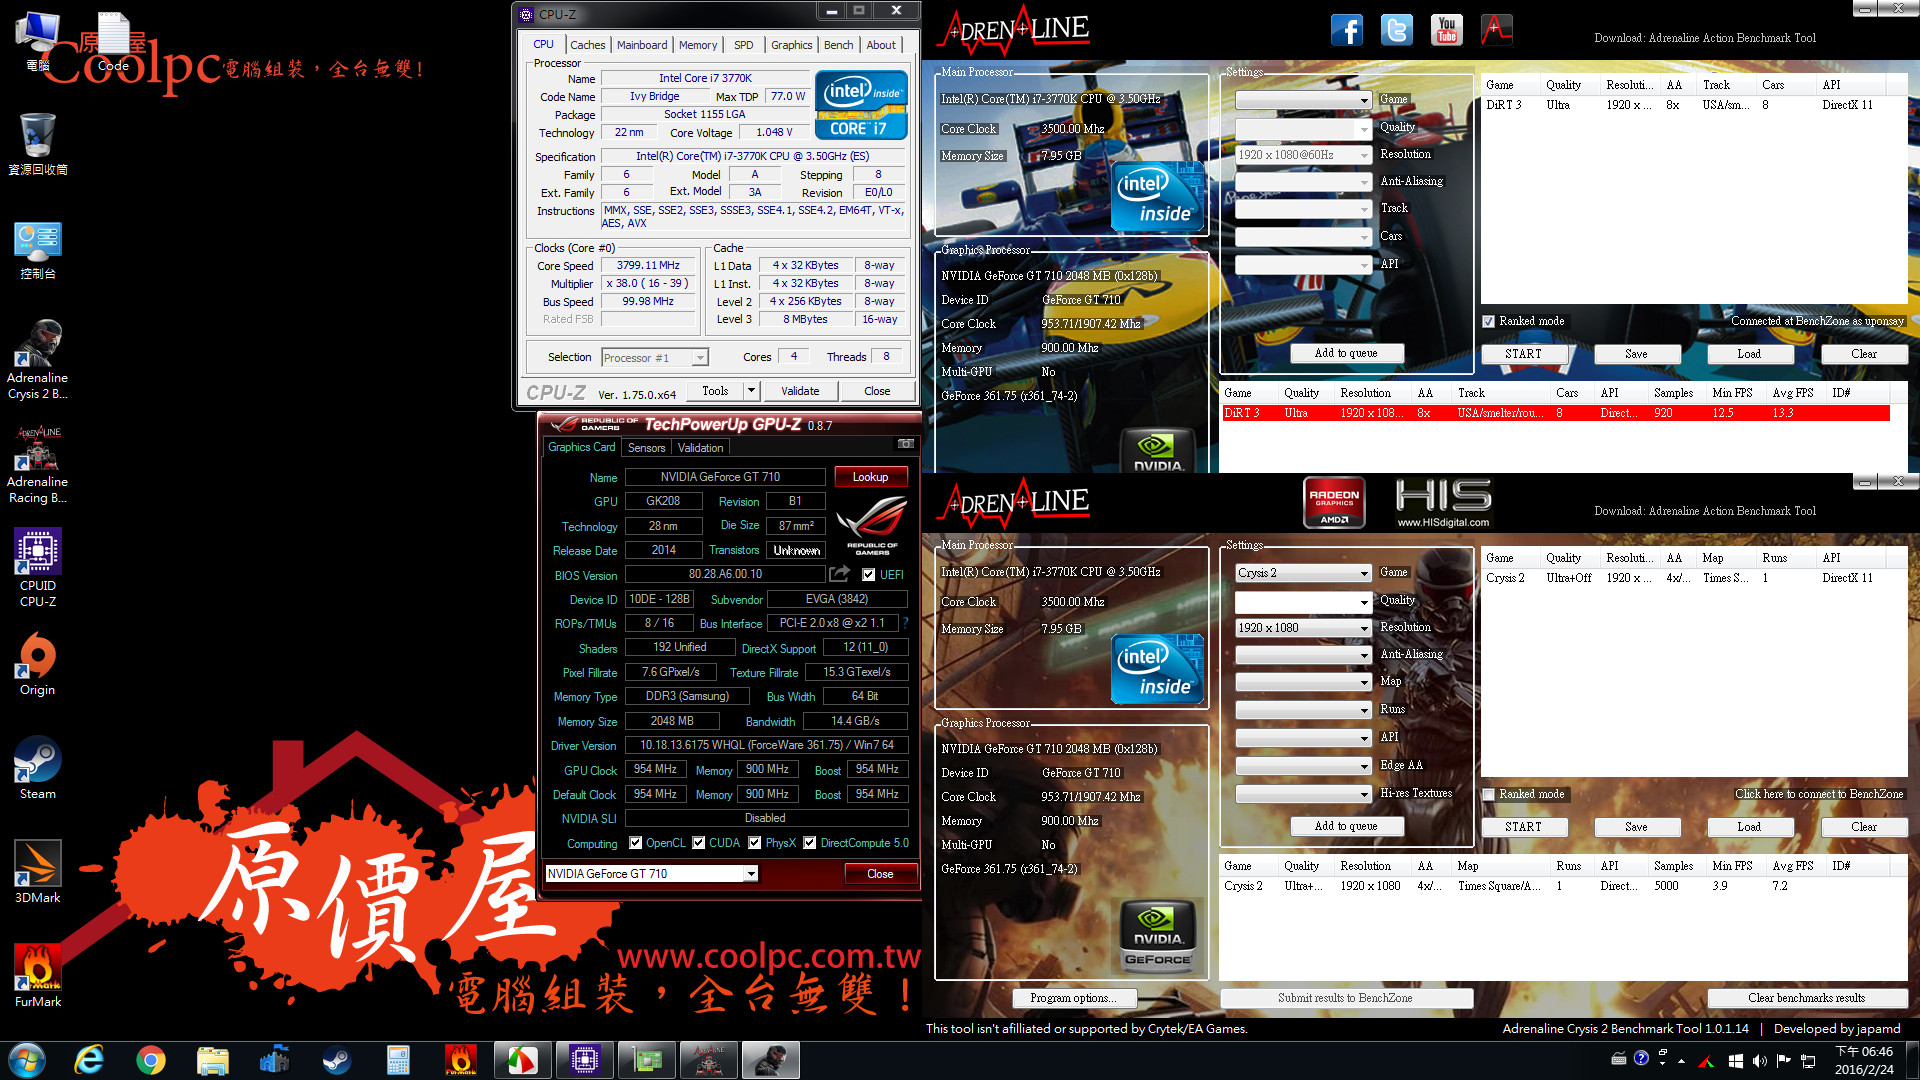The height and width of the screenshot is (1080, 1920).
Task: Click the Windows Start orb
Action: point(27,1060)
